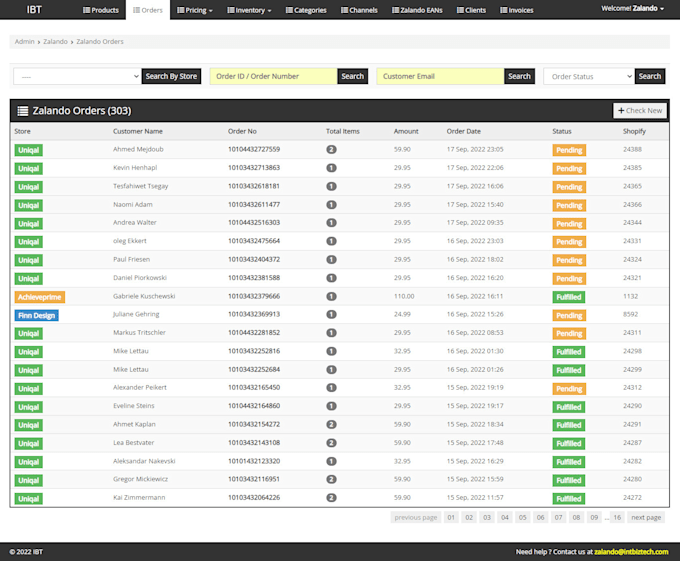The width and height of the screenshot is (680, 561).
Task: Click the Achieveprime store badge
Action: (39, 297)
